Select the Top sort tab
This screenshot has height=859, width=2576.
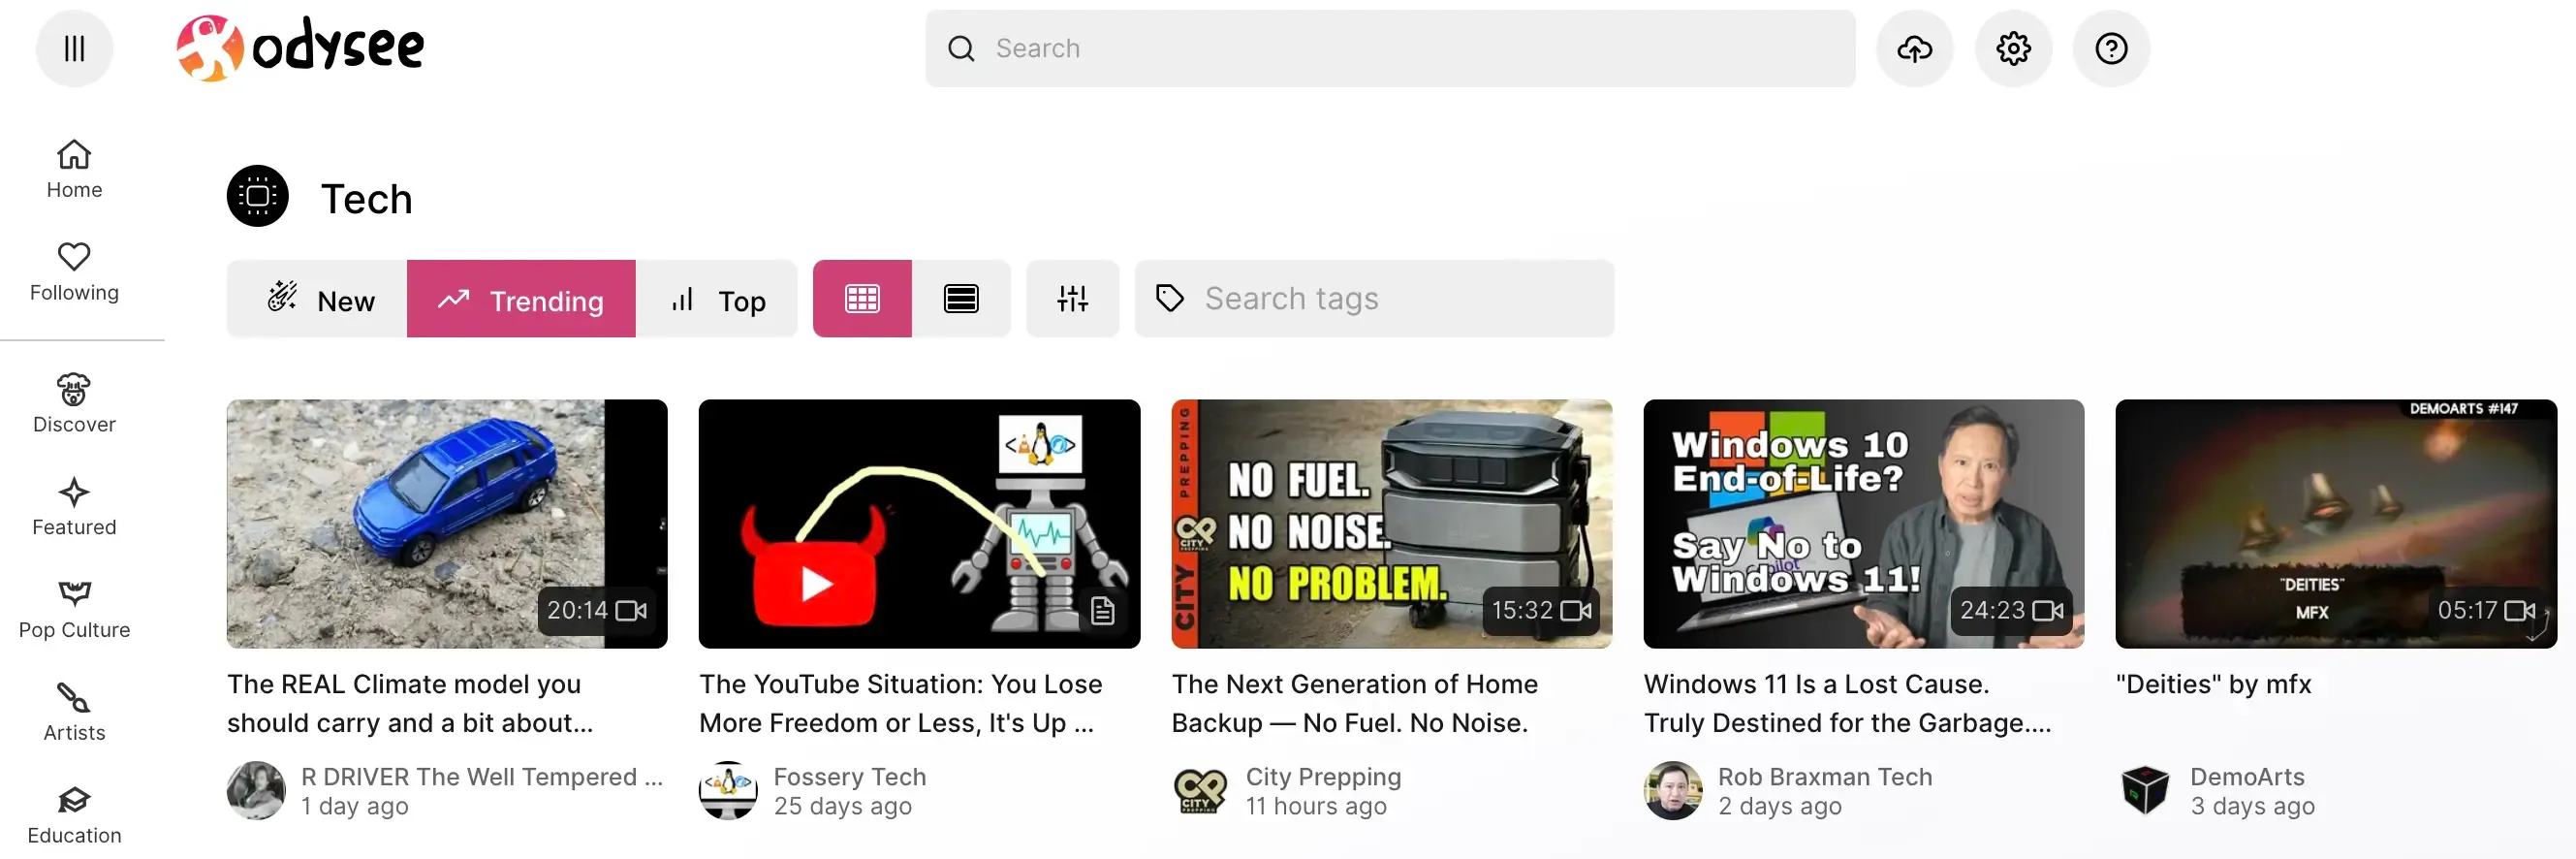pyautogui.click(x=717, y=299)
